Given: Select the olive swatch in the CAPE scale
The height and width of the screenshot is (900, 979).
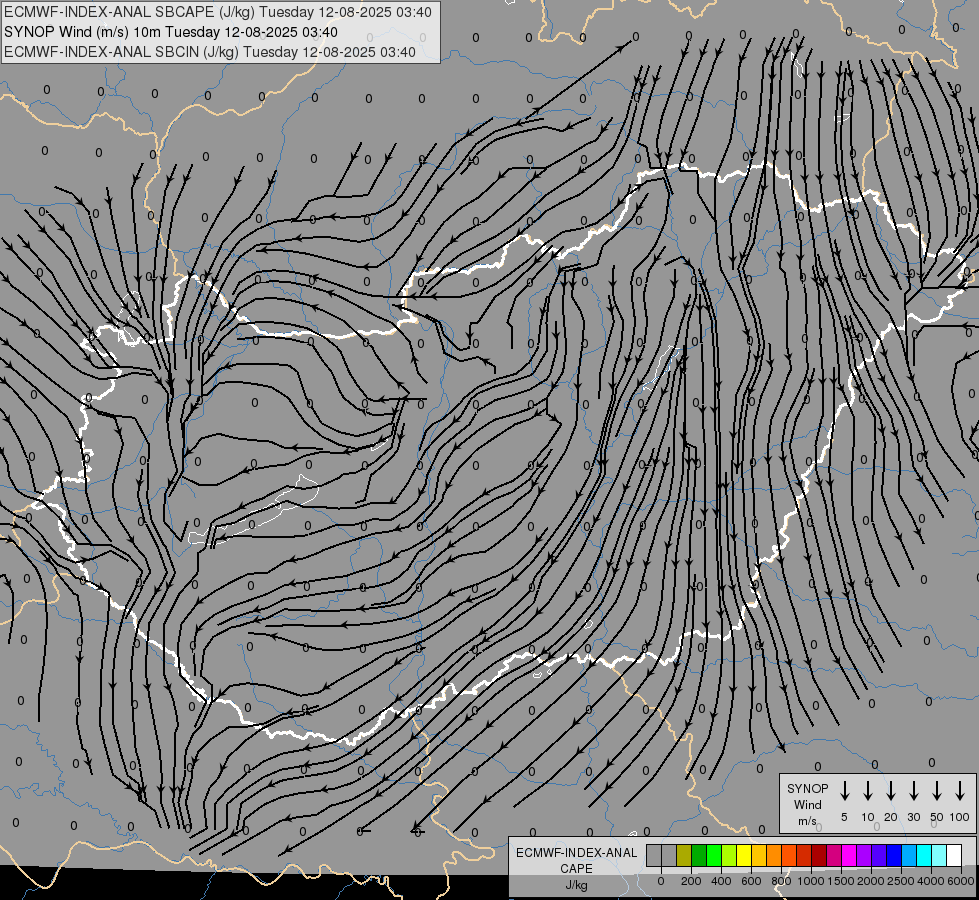Looking at the screenshot, I should pyautogui.click(x=684, y=855).
